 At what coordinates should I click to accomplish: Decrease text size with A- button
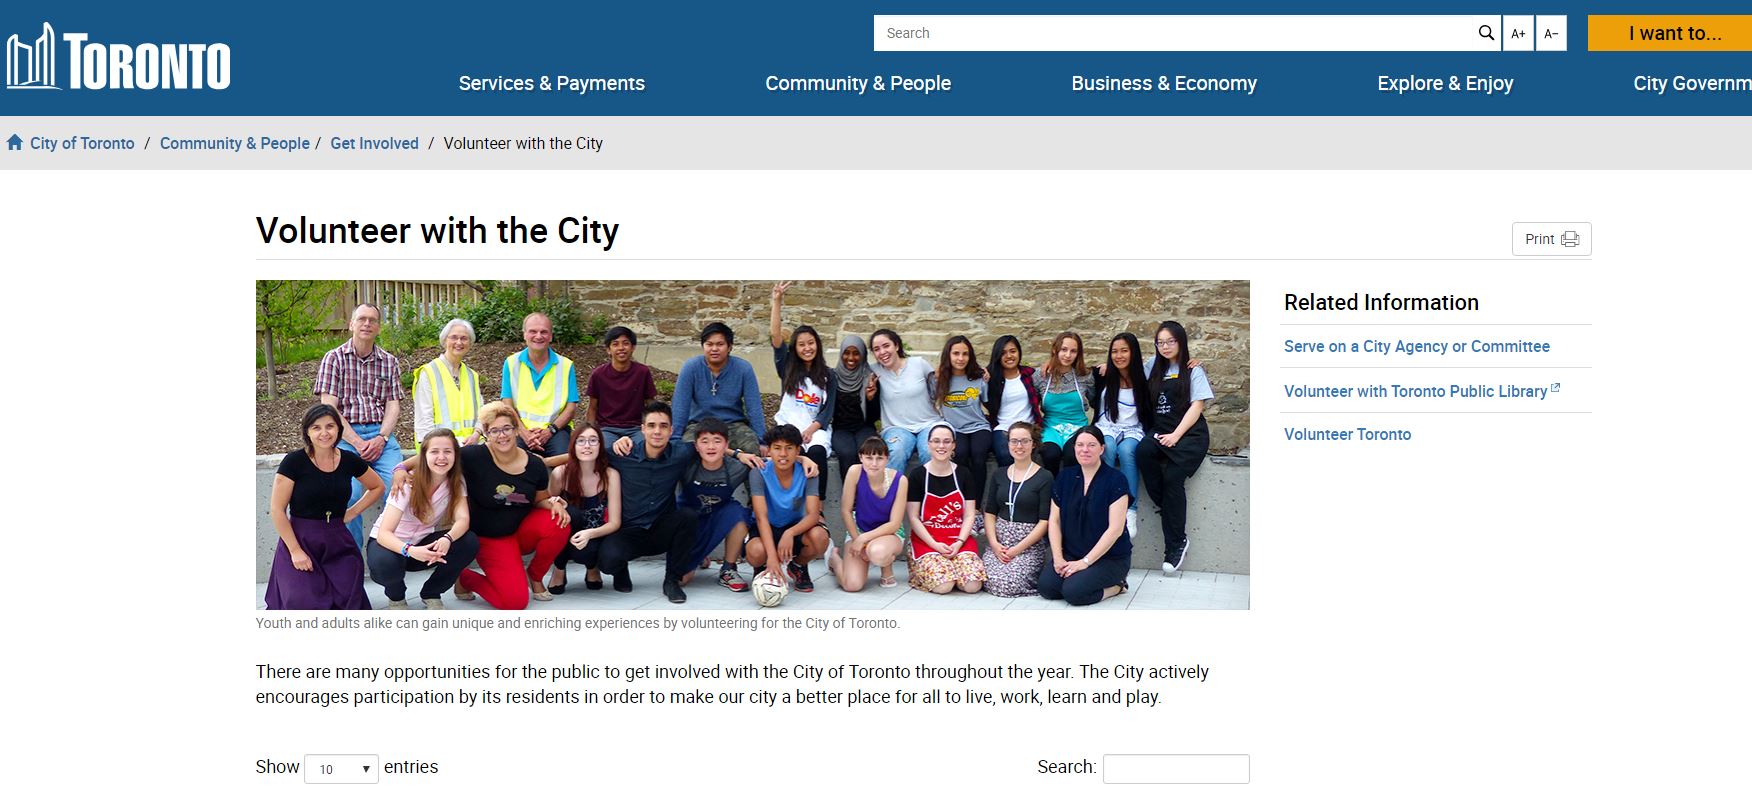click(x=1551, y=33)
